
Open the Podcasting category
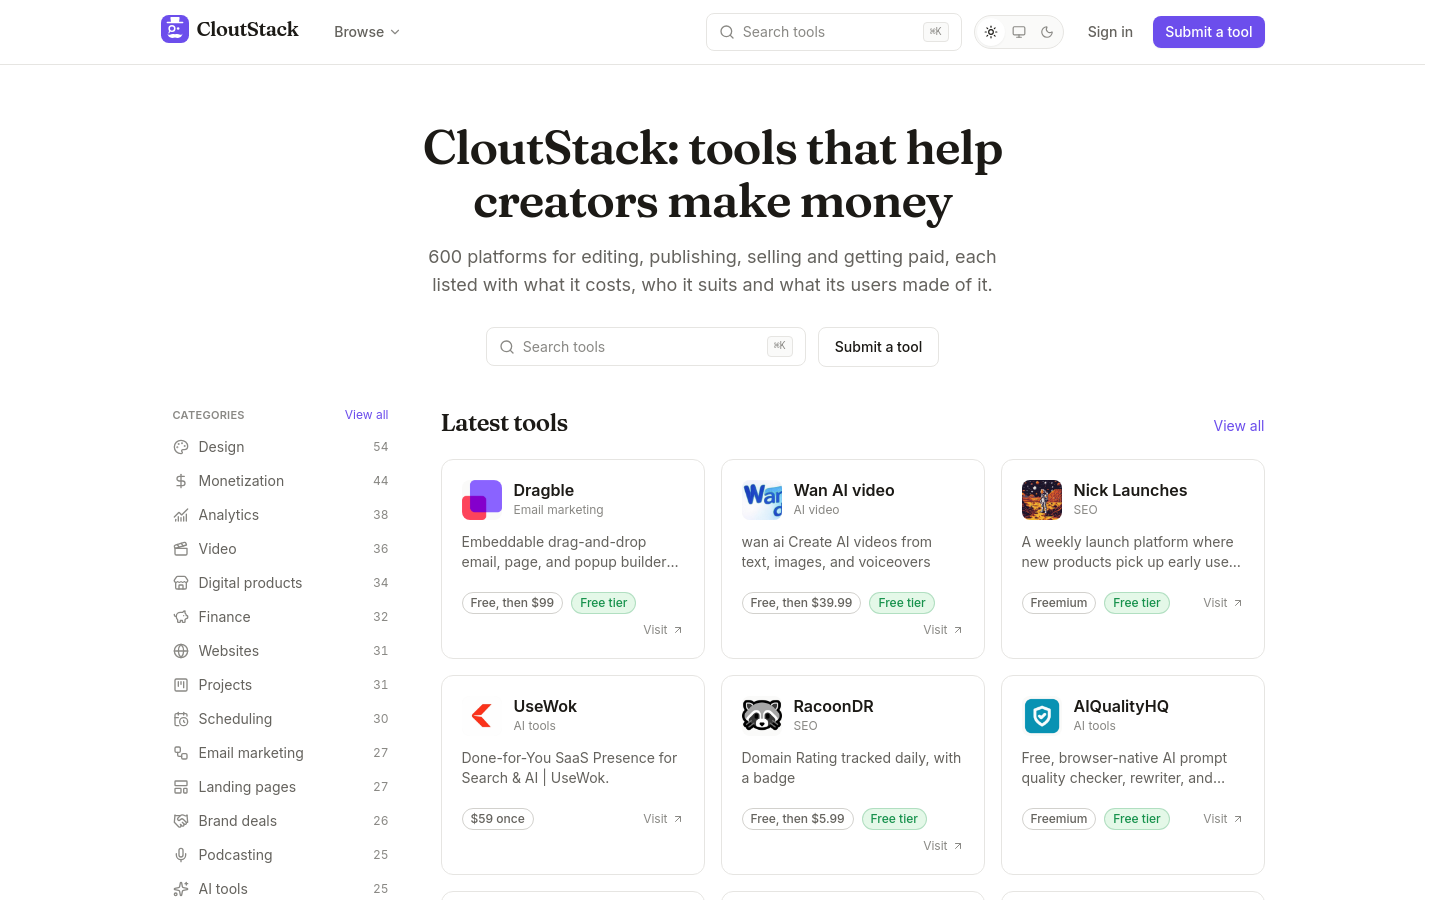coord(280,855)
